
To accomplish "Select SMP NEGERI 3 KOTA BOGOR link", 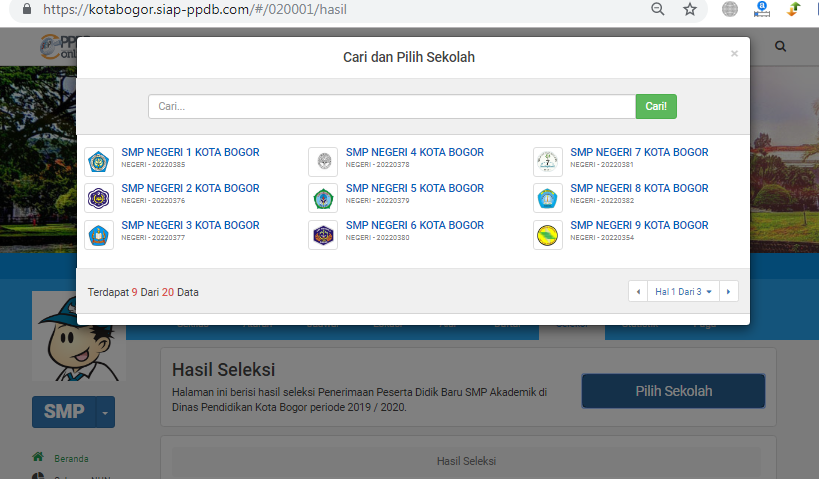I will 190,225.
